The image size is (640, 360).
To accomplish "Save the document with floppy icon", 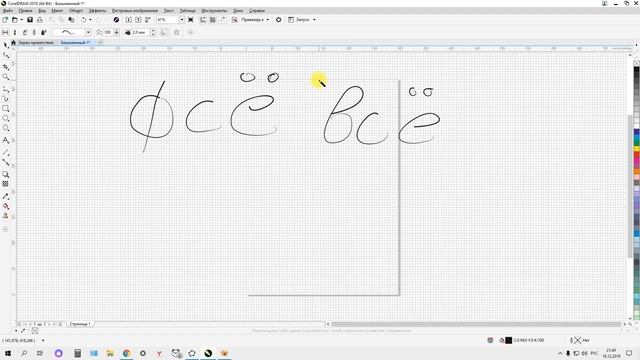I will tap(30, 20).
